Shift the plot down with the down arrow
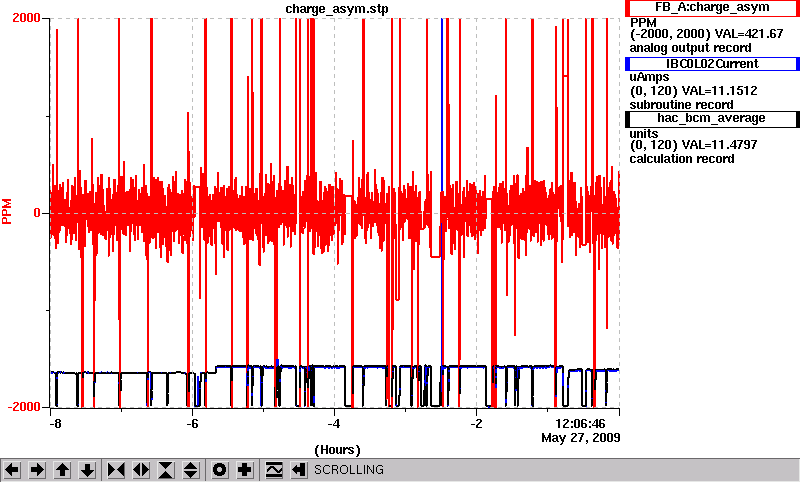 (87, 469)
